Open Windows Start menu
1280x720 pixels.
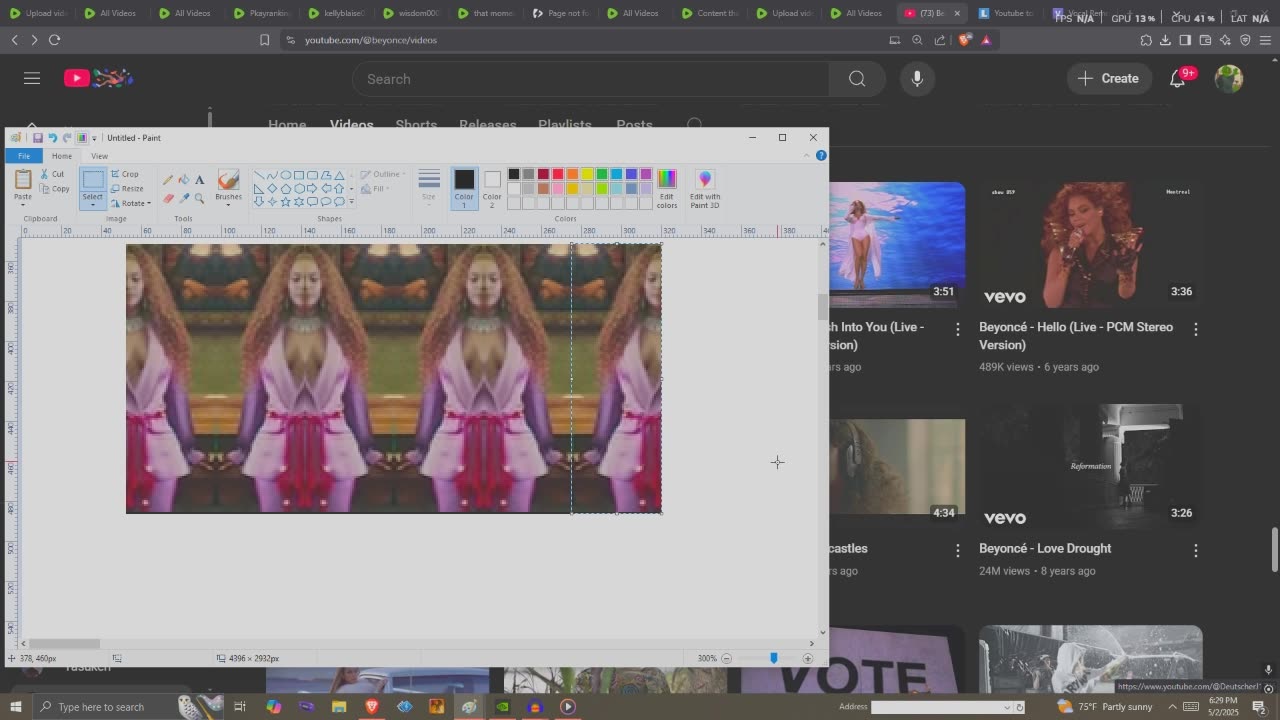click(x=15, y=707)
